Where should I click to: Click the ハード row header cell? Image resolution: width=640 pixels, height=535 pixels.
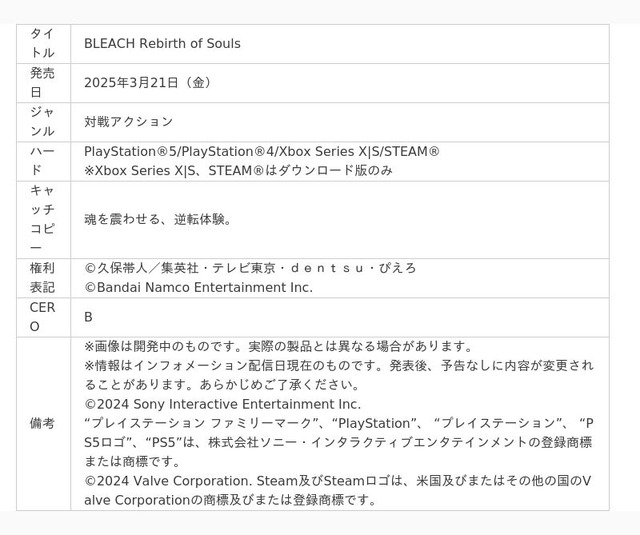[x=43, y=162]
